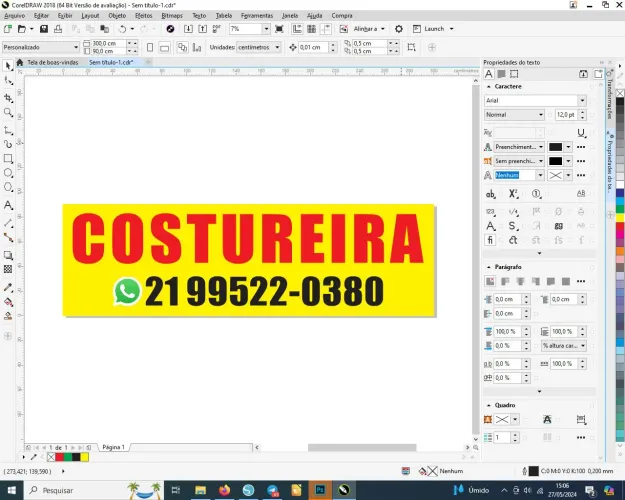The width and height of the screenshot is (625, 500).
Task: Toggle center paragraph alignment
Action: [x=520, y=281]
